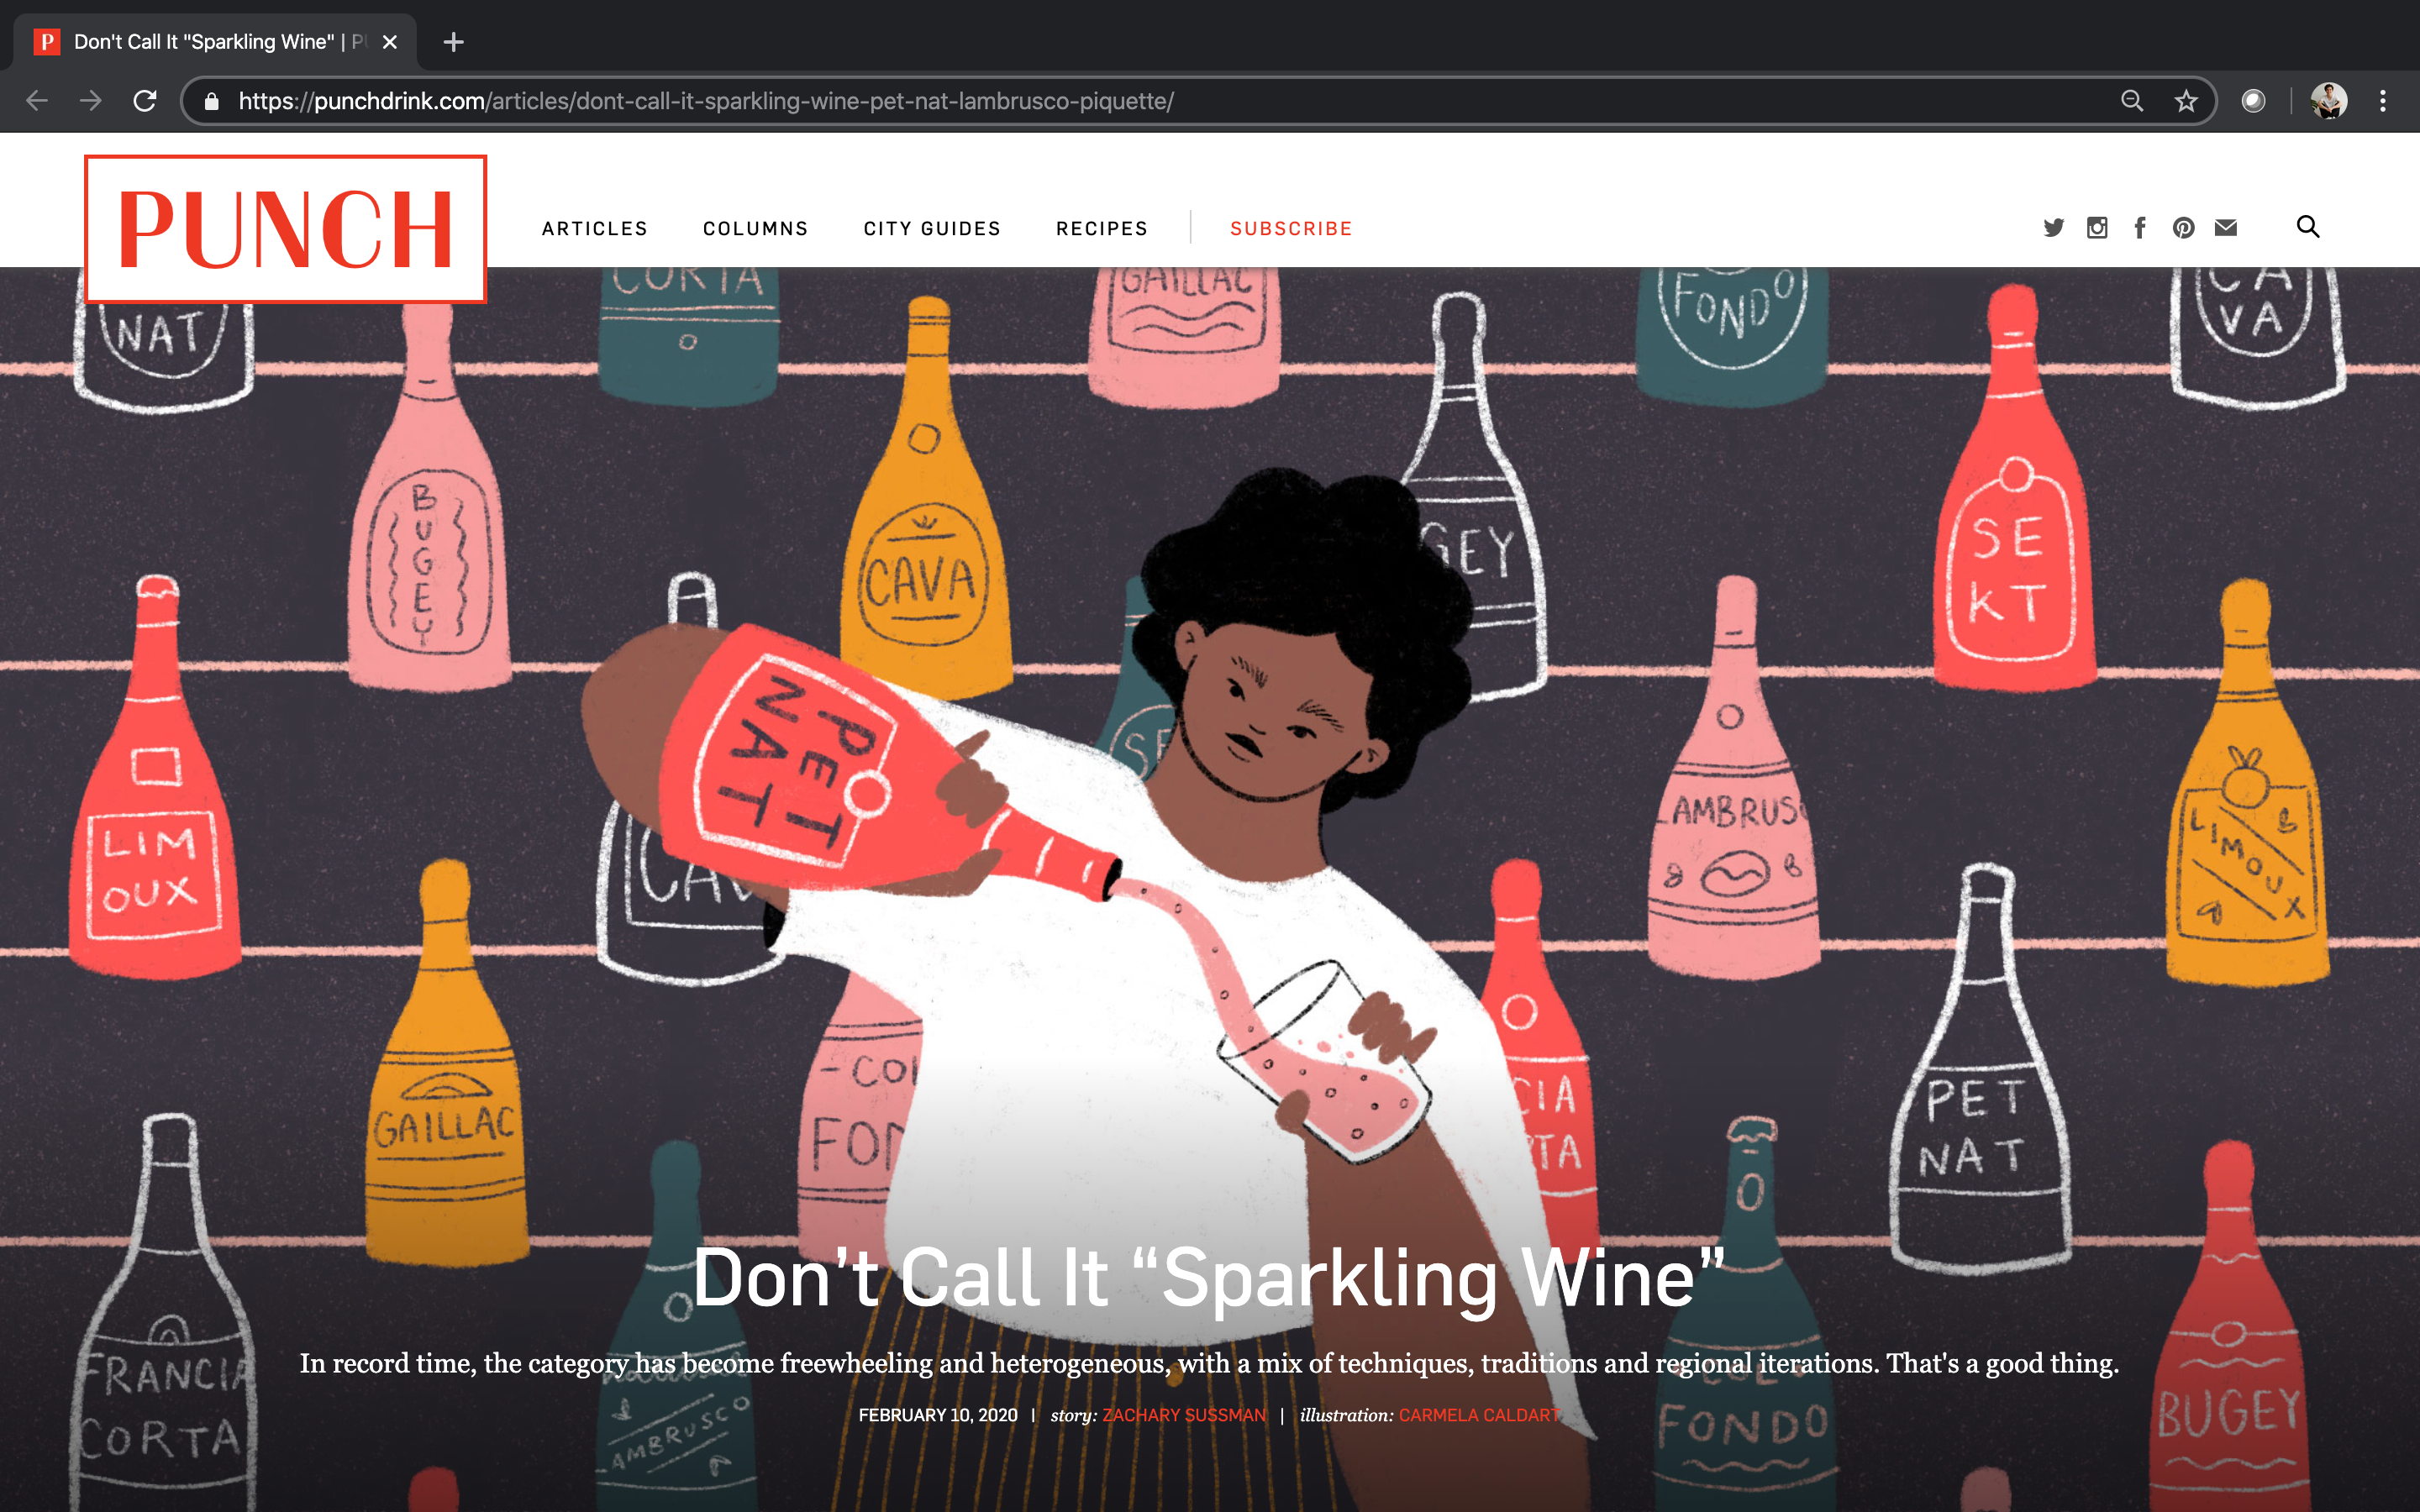
Task: Reload the page
Action: (145, 101)
